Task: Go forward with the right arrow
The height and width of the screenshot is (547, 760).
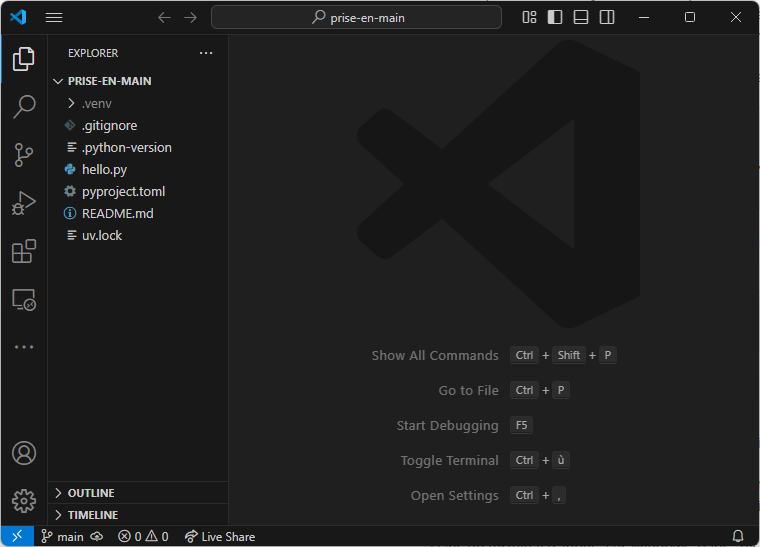Action: [190, 17]
